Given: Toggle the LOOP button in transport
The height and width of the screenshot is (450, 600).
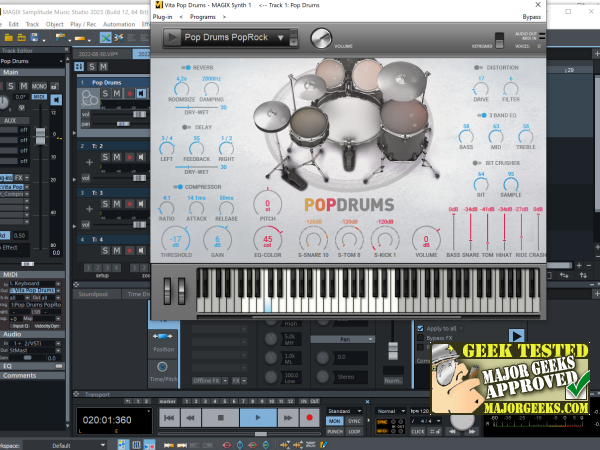Looking at the screenshot, I should (x=354, y=431).
